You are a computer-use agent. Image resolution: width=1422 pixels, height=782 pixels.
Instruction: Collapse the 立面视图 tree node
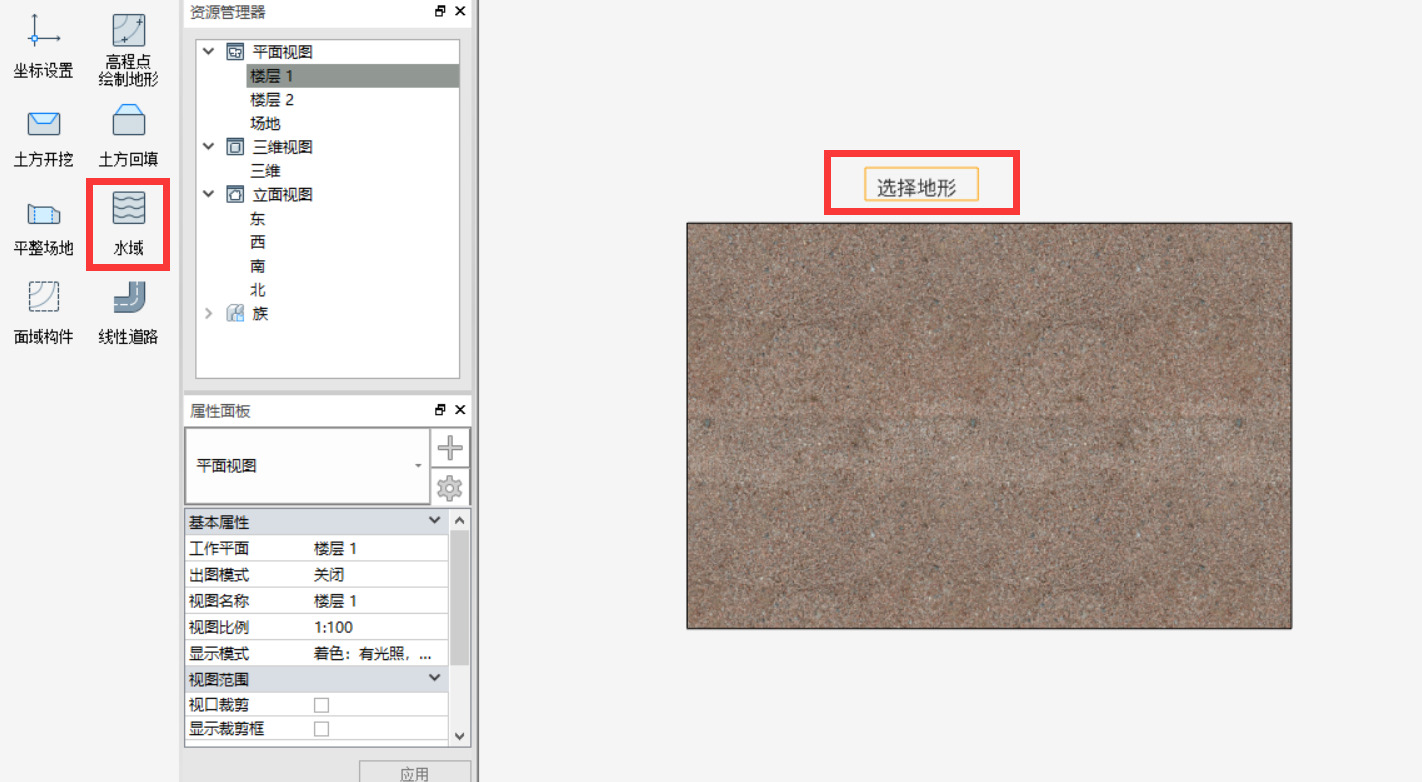point(208,194)
